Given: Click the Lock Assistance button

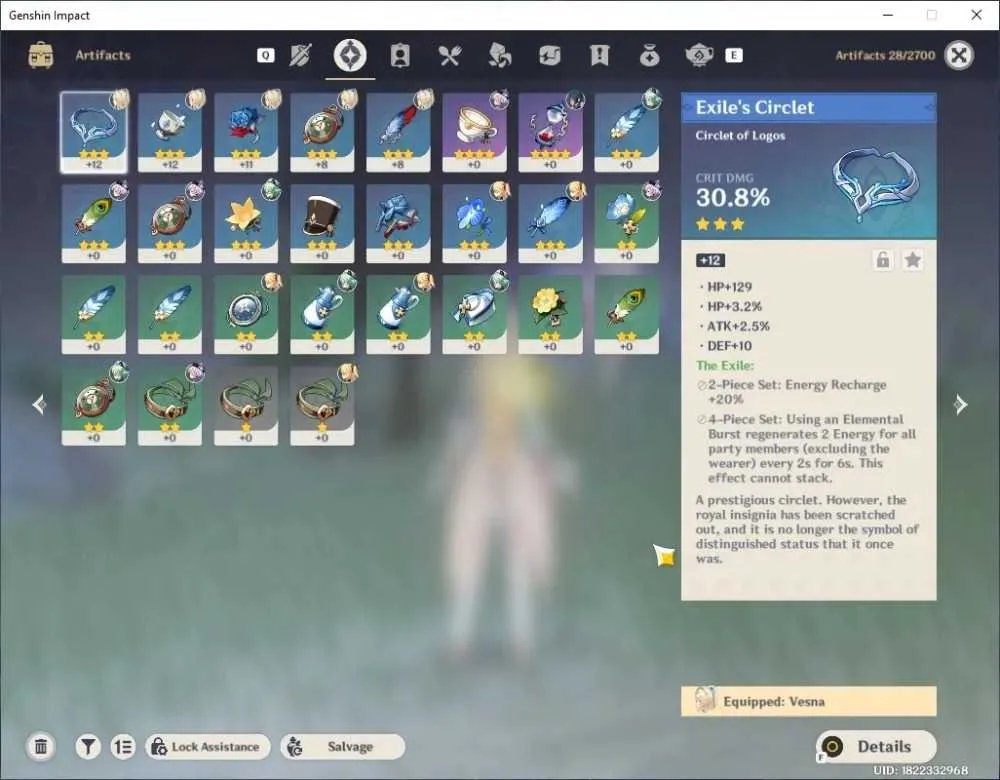Looking at the screenshot, I should coord(208,746).
